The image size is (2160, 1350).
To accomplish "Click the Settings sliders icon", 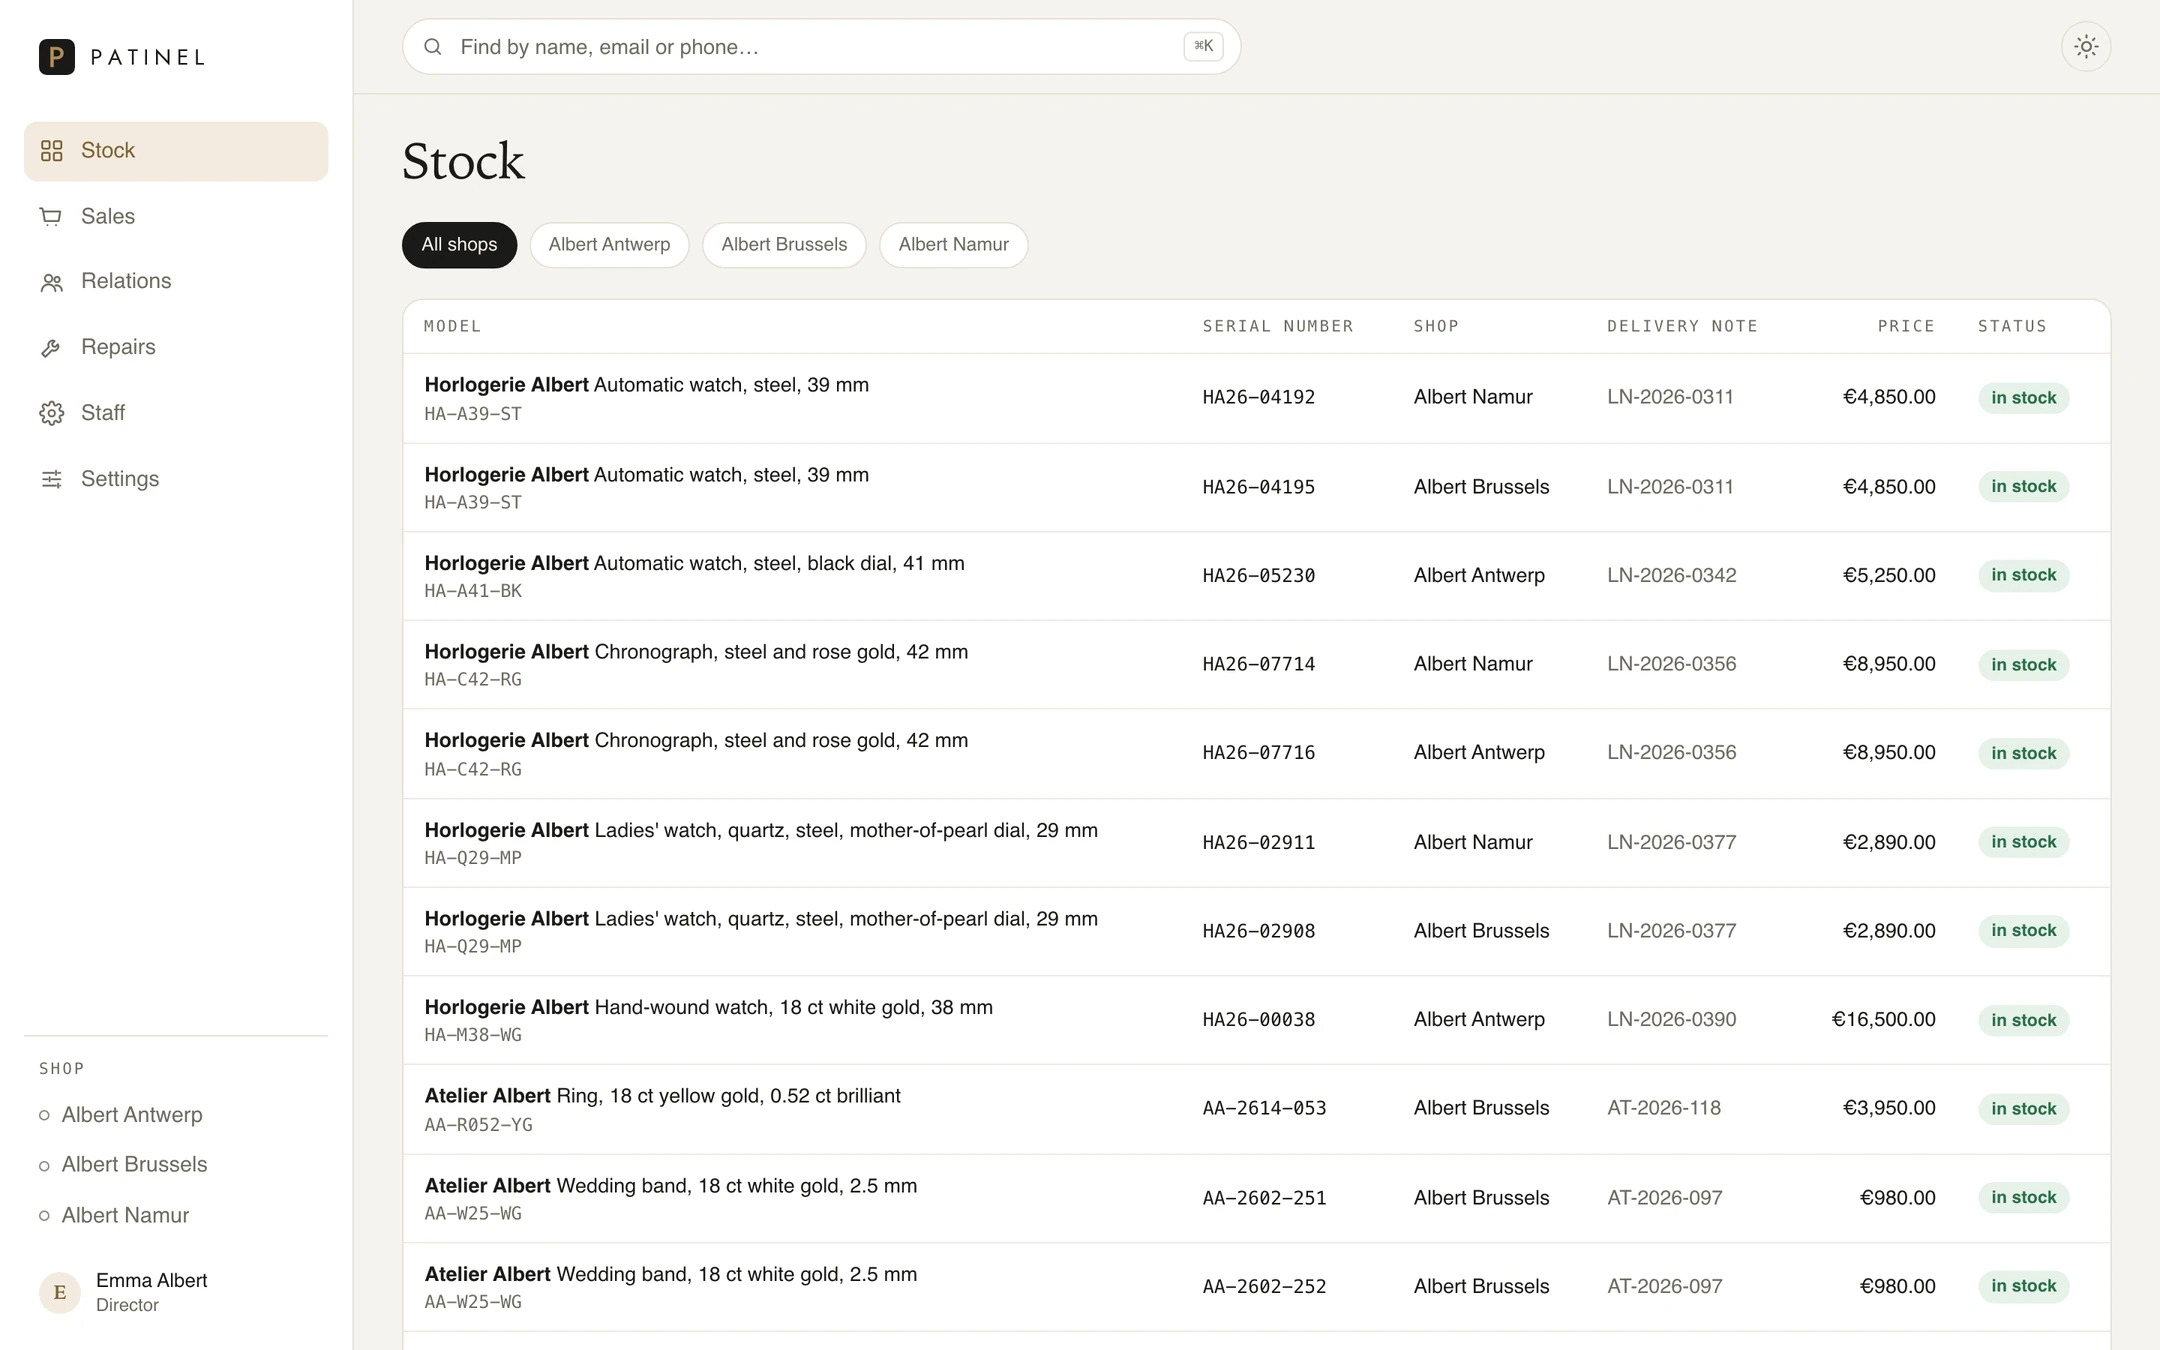I will (52, 480).
